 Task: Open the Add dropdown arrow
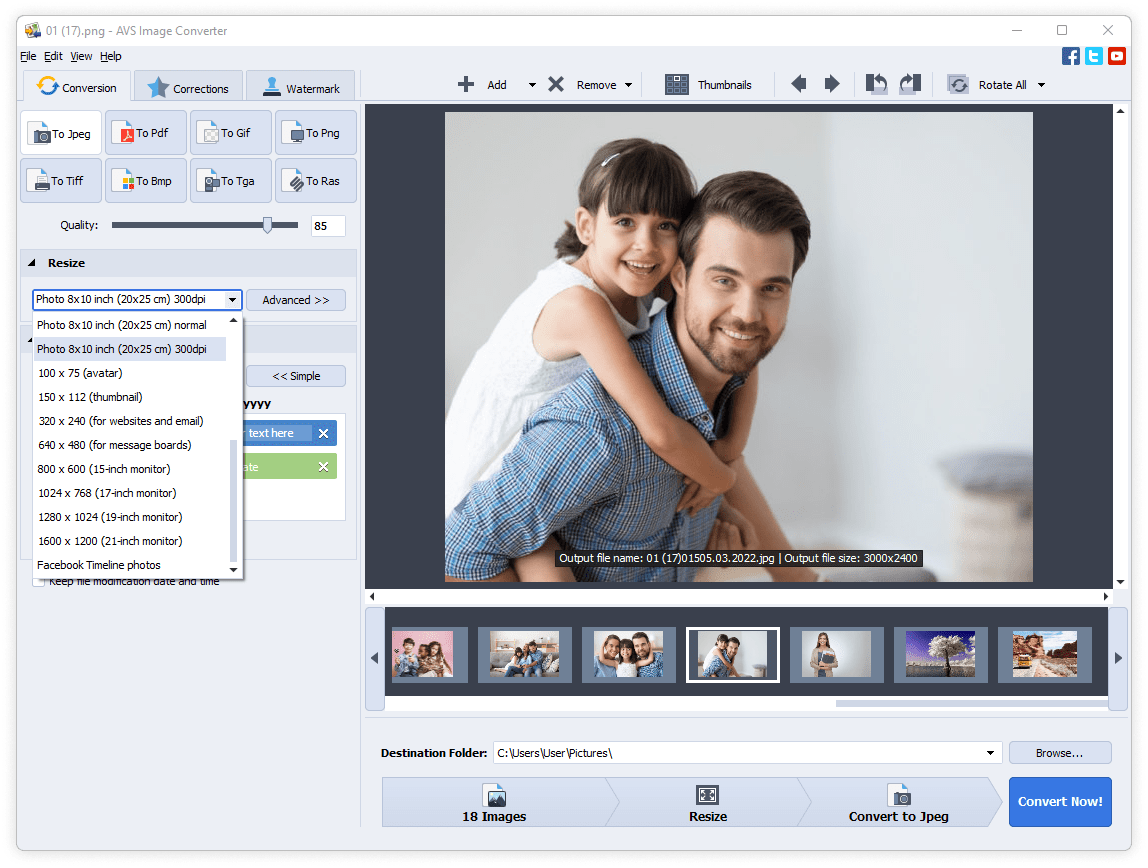point(532,85)
